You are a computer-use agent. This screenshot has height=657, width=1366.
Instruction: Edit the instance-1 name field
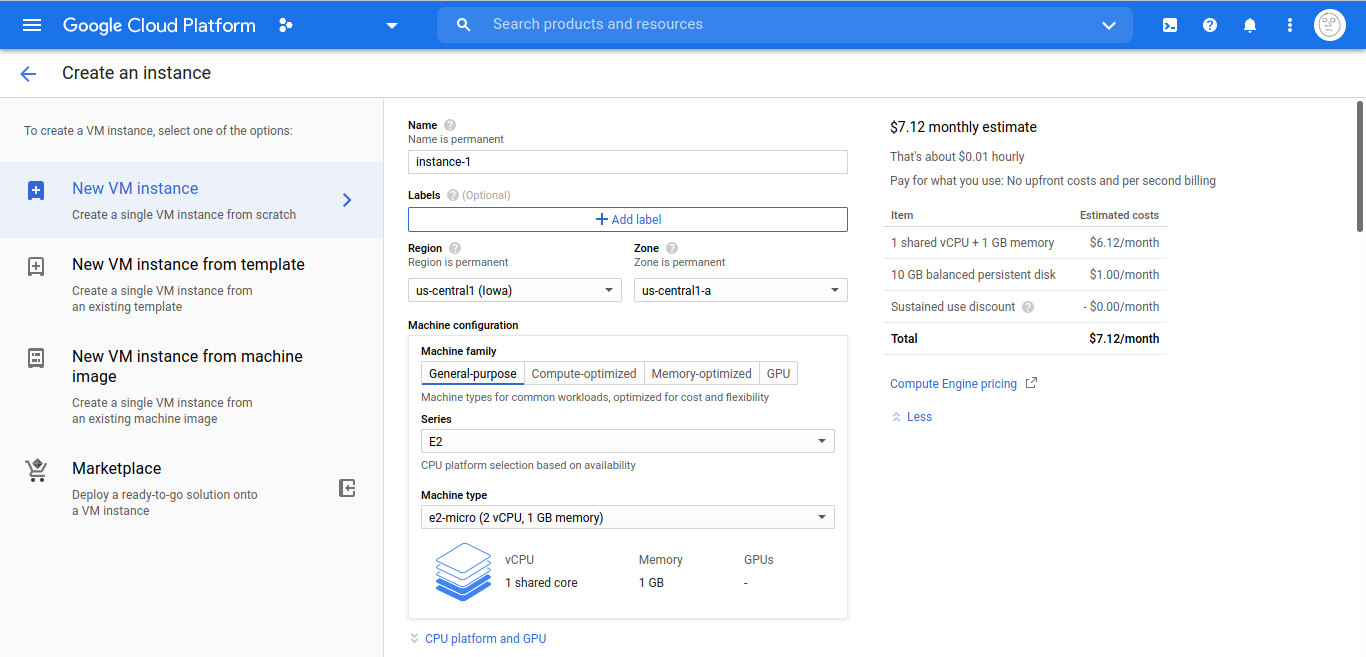[628, 162]
